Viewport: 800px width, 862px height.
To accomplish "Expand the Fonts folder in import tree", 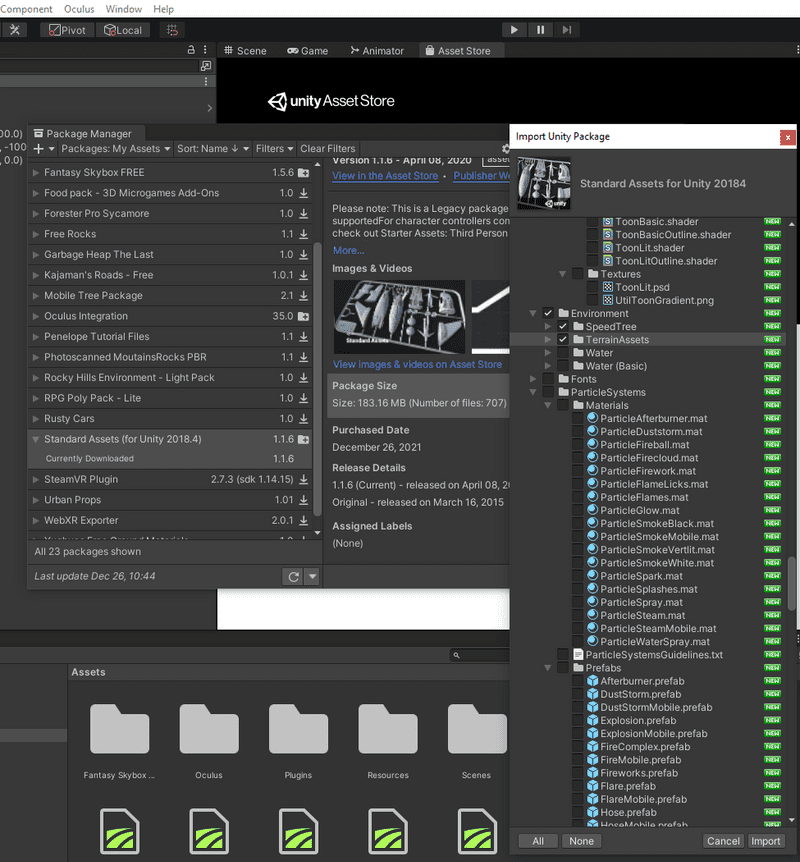I will 533,379.
